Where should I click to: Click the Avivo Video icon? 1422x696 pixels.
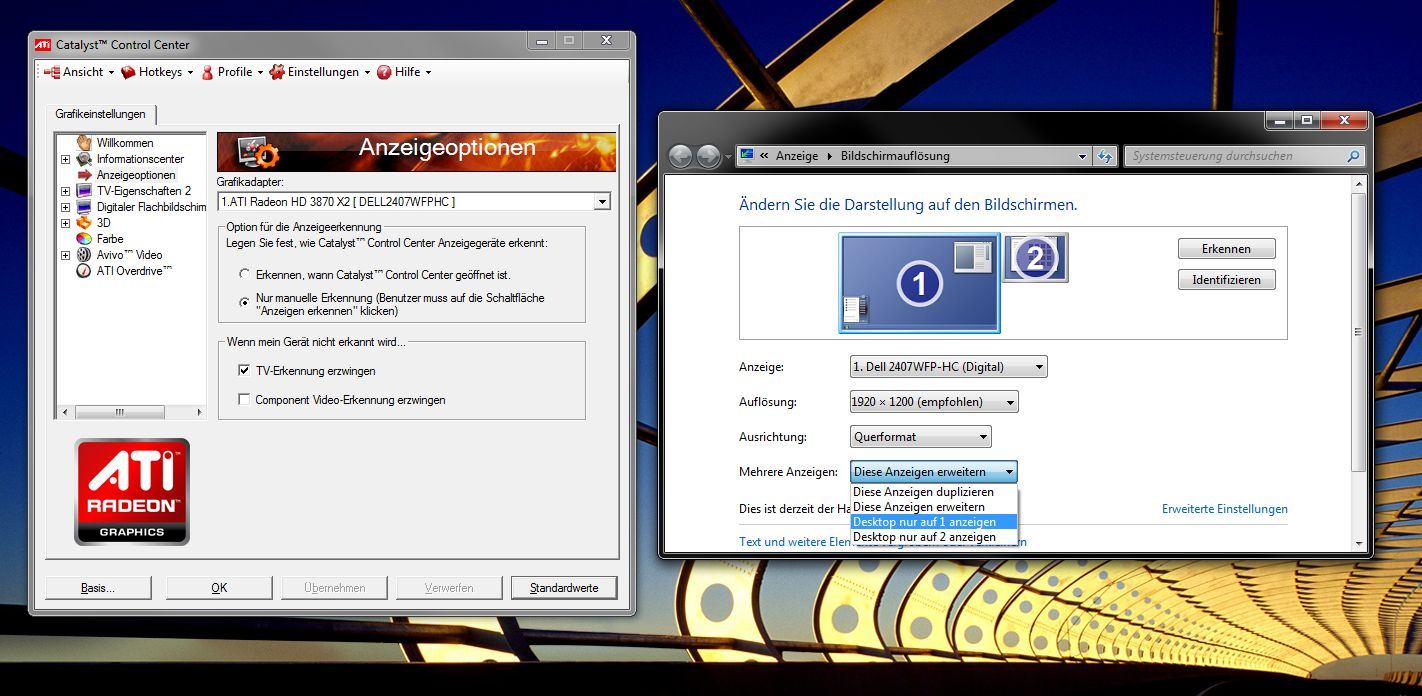tap(85, 255)
